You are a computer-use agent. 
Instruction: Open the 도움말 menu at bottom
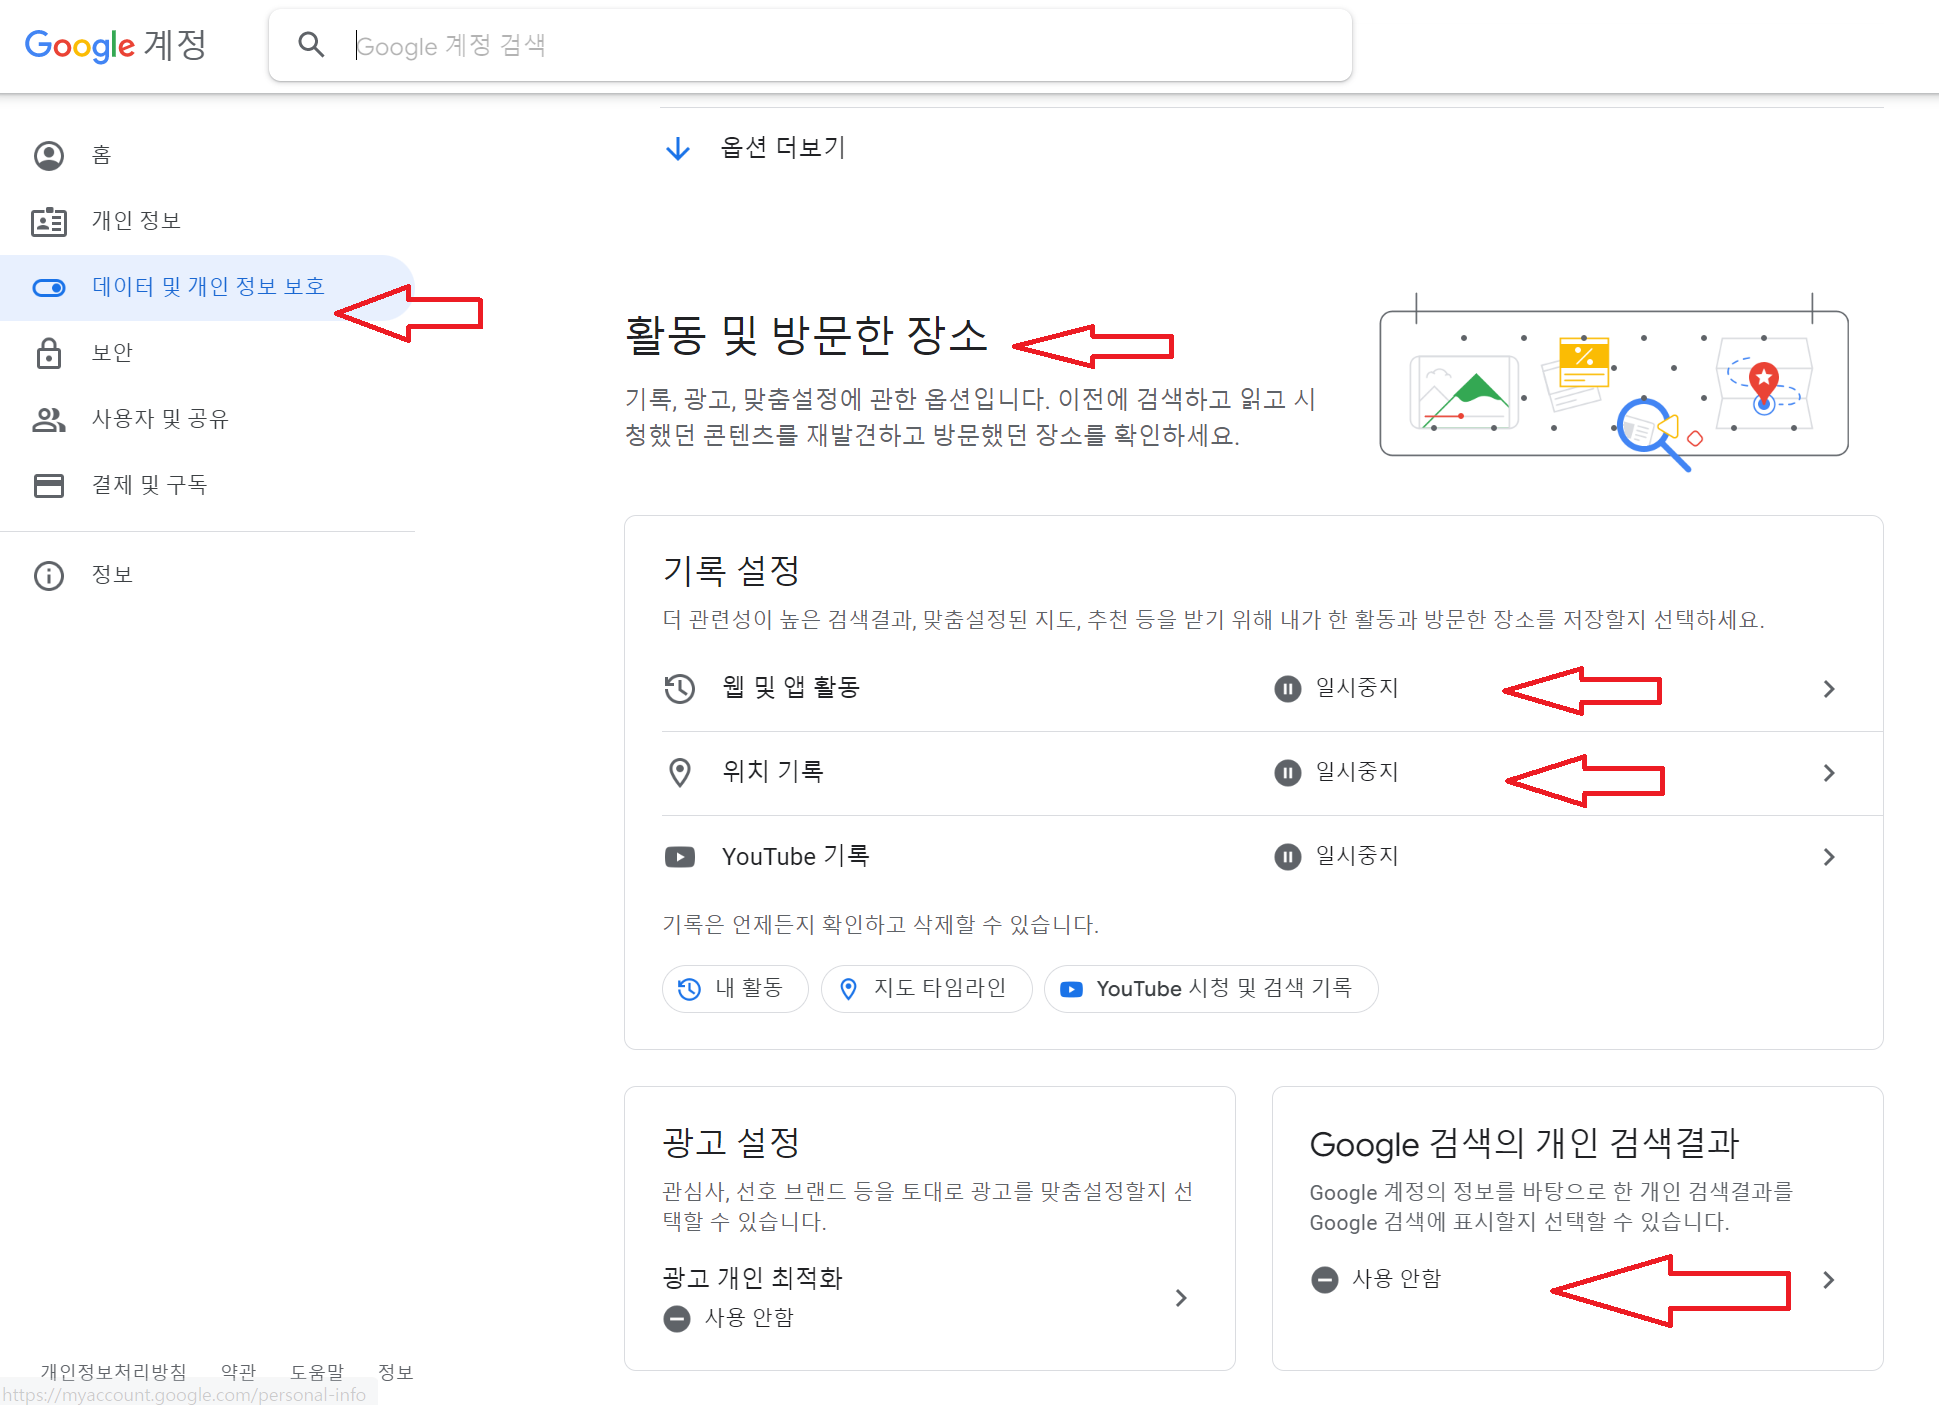point(318,1372)
